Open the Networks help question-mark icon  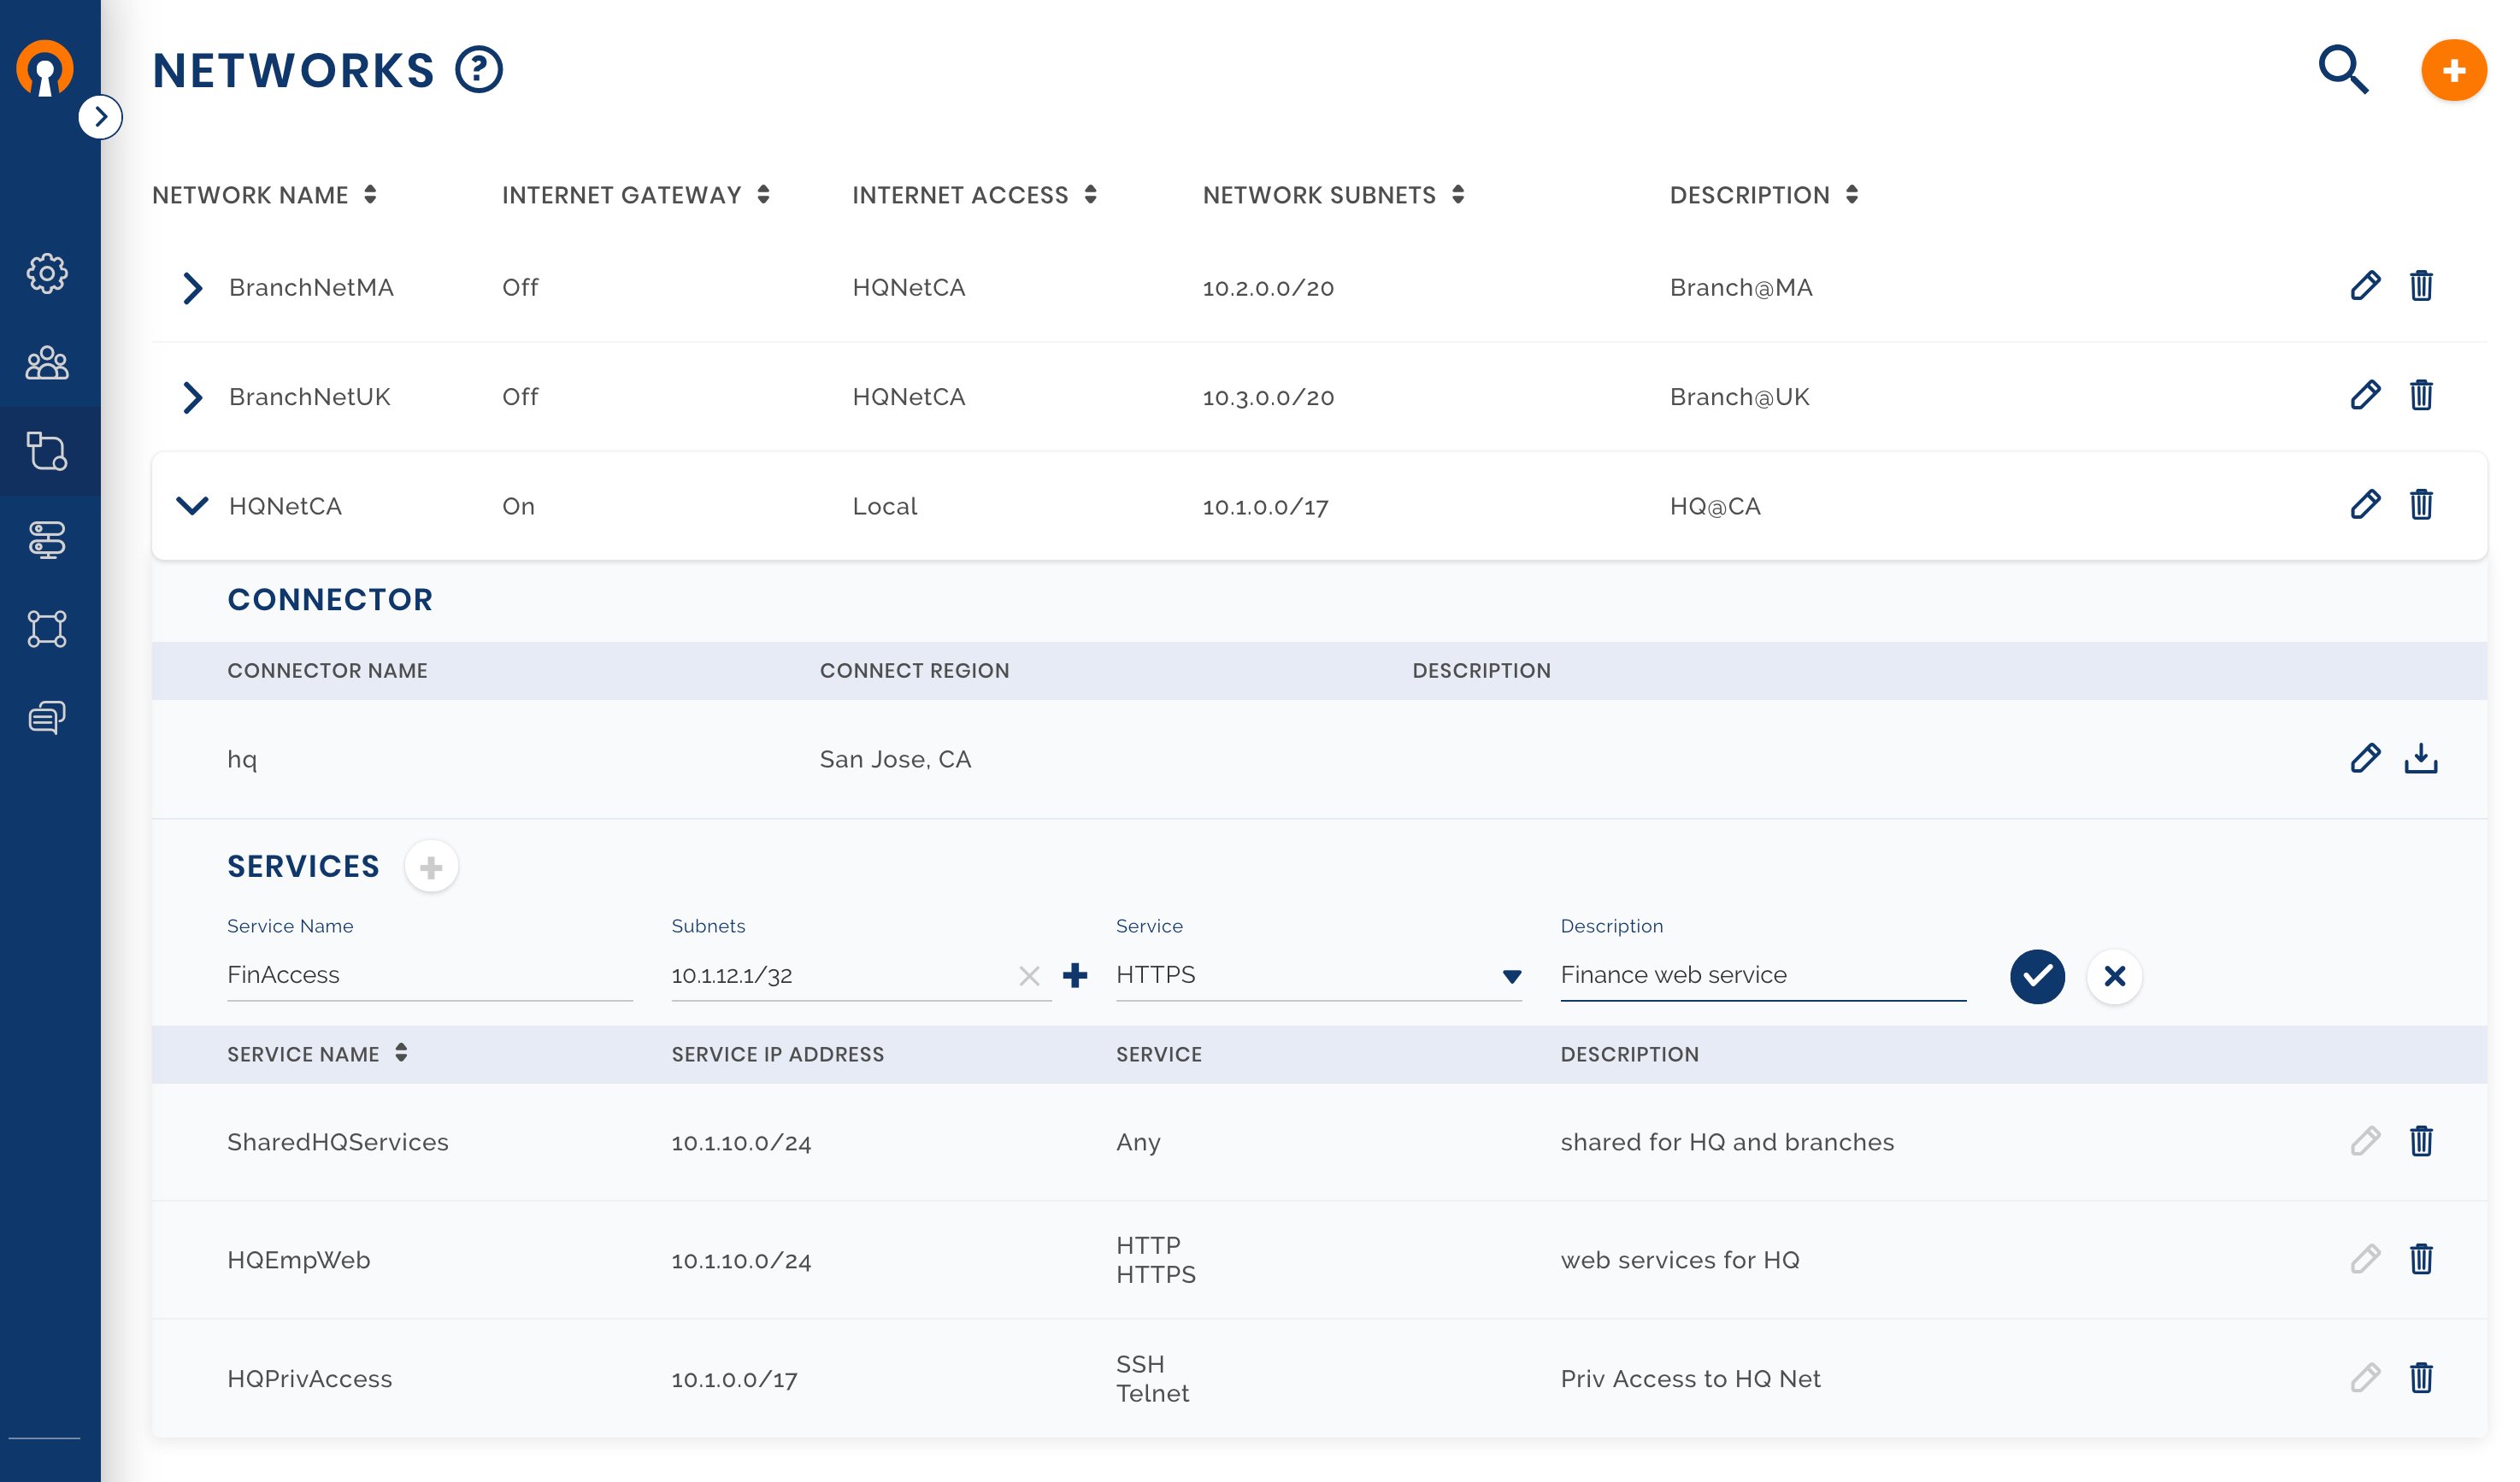[479, 70]
